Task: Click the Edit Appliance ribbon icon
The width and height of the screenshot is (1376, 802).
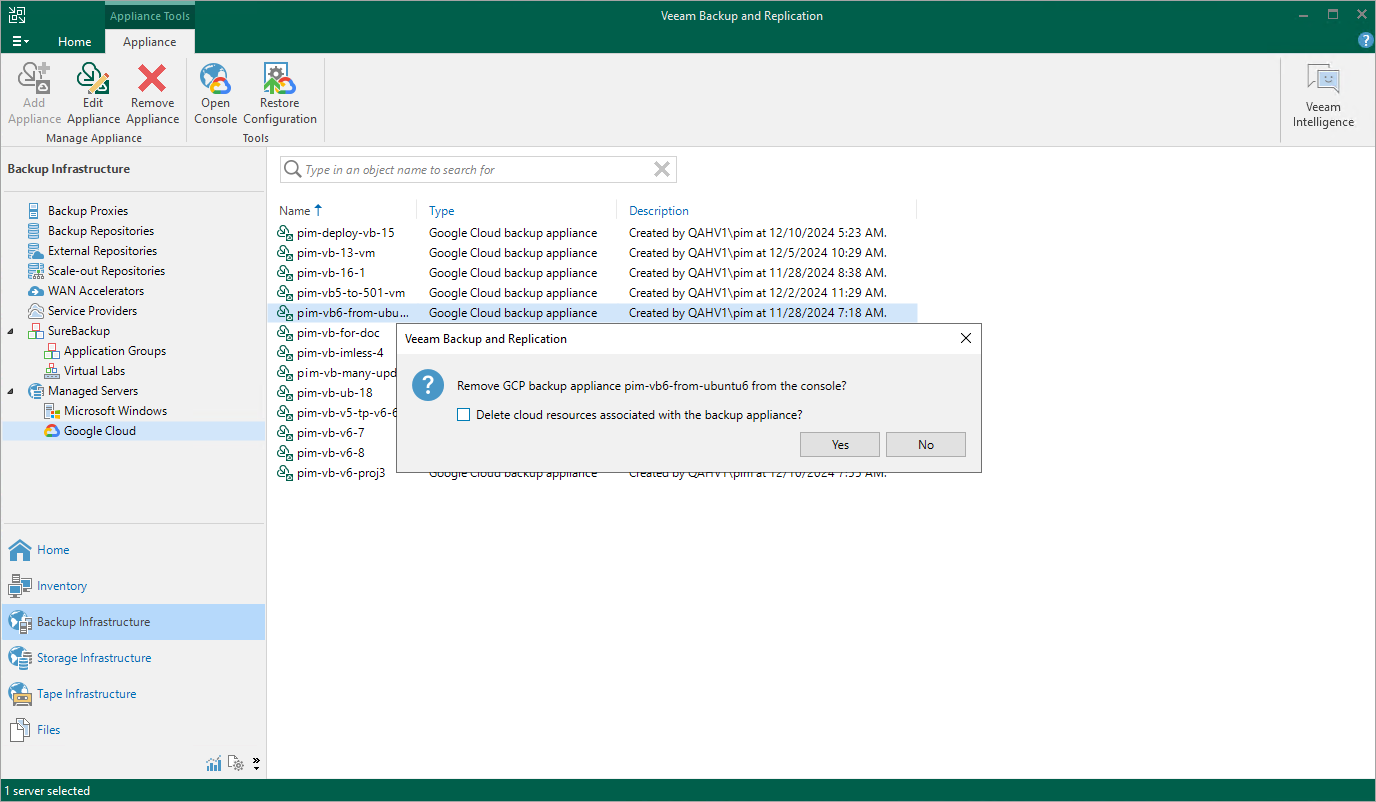Action: click(x=93, y=78)
